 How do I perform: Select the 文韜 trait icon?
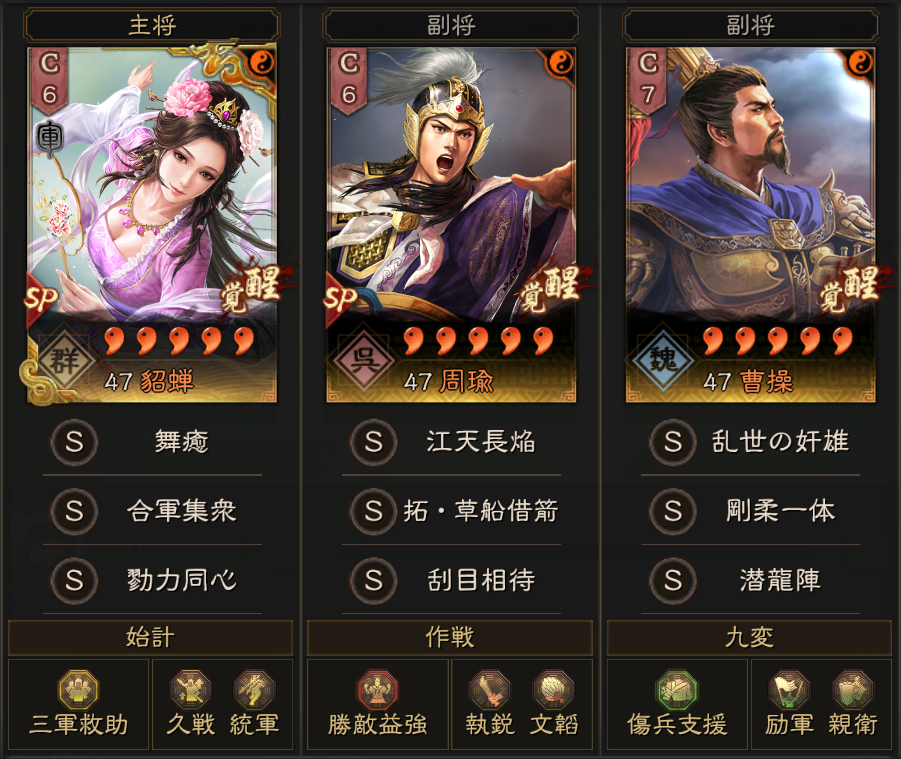[x=553, y=689]
